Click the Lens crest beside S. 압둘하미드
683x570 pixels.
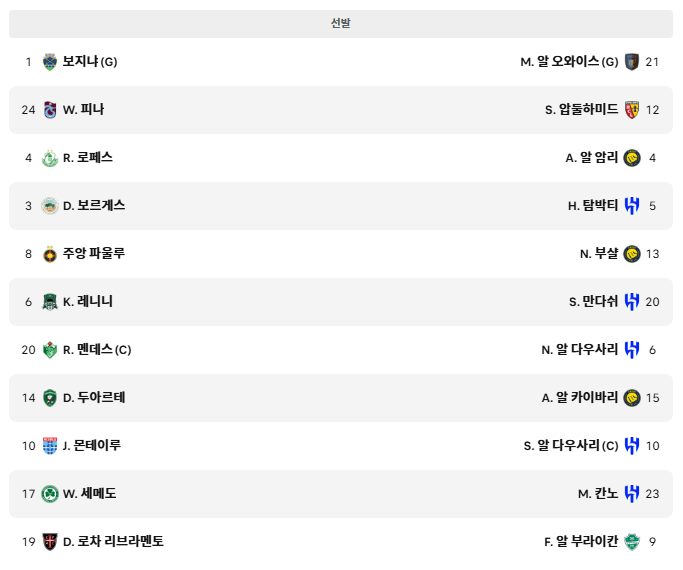tap(632, 110)
